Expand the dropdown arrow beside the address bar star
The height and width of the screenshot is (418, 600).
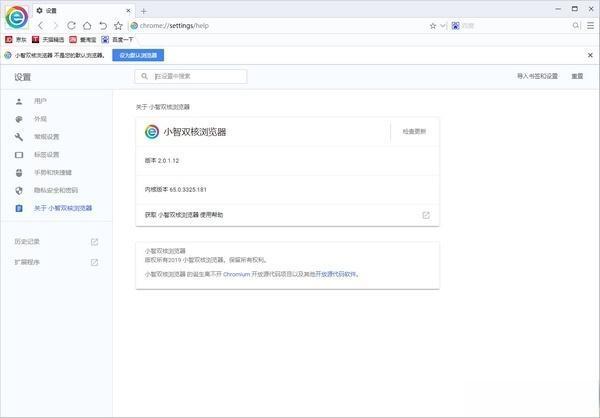(x=443, y=26)
